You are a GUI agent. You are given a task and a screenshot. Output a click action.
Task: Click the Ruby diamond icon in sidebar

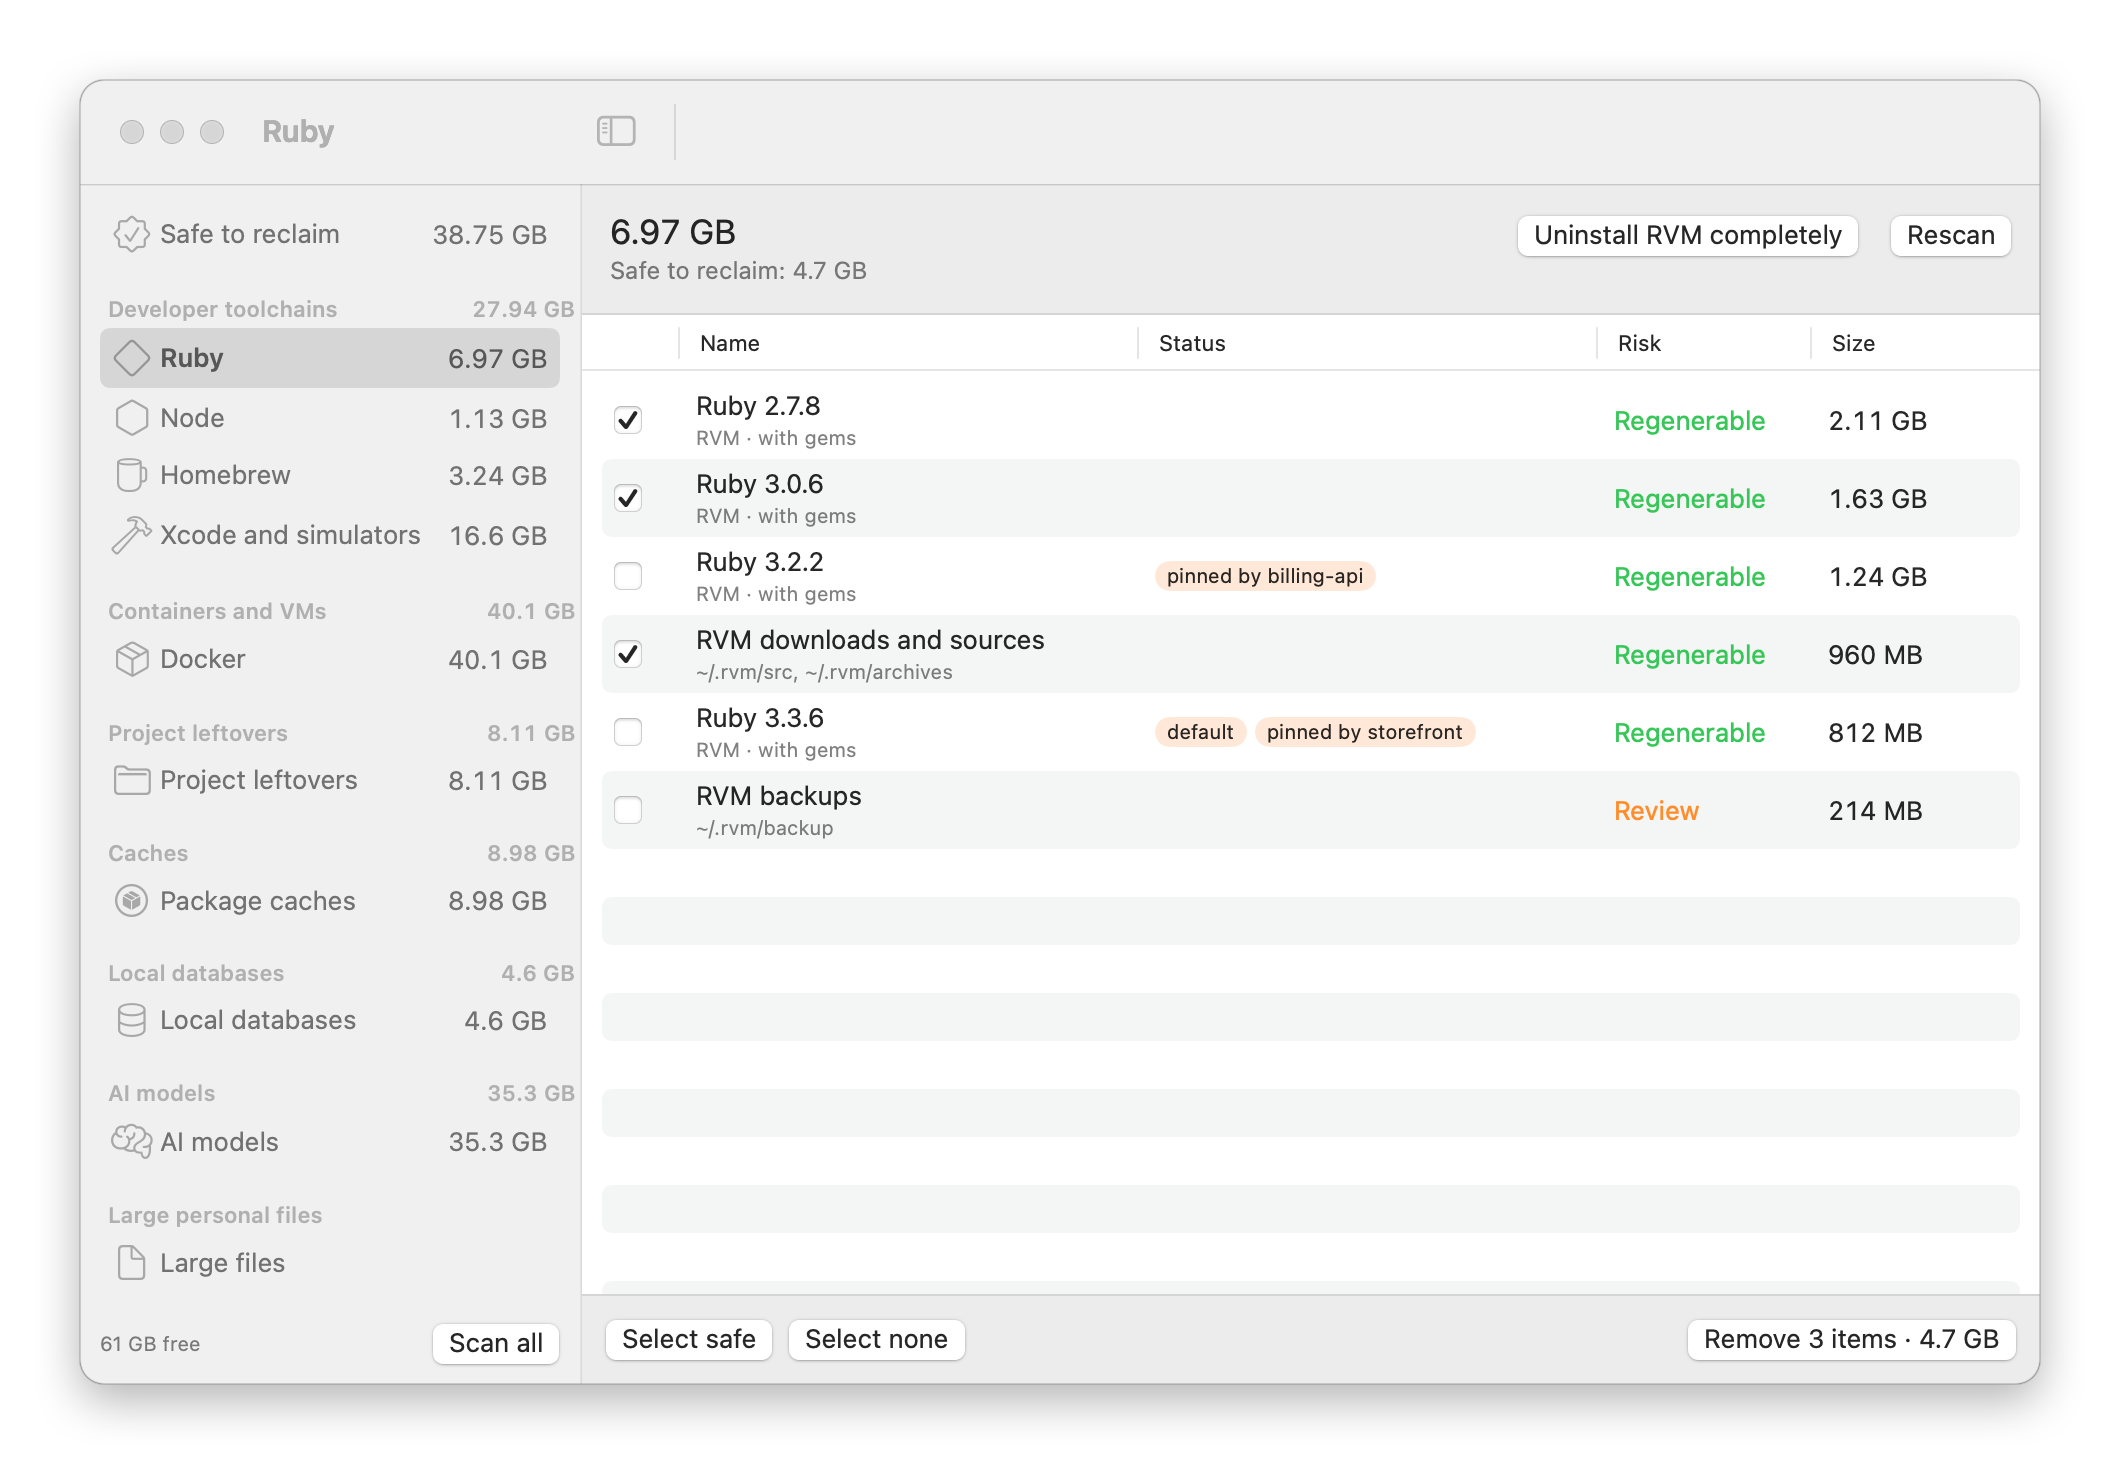pos(131,358)
